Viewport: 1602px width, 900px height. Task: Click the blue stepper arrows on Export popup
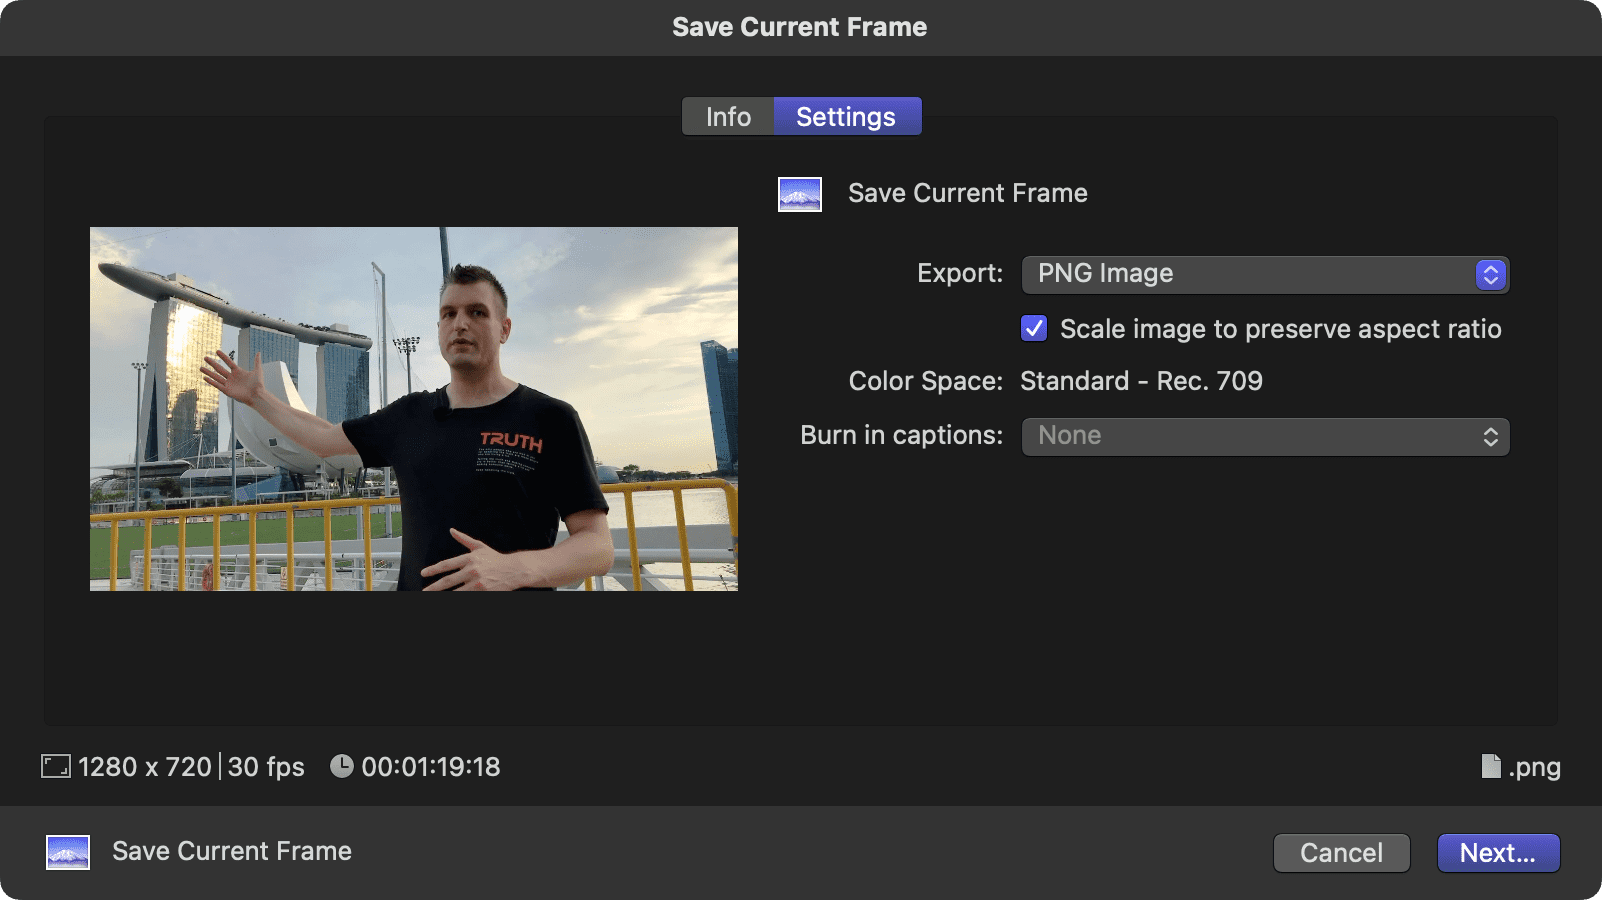1490,275
